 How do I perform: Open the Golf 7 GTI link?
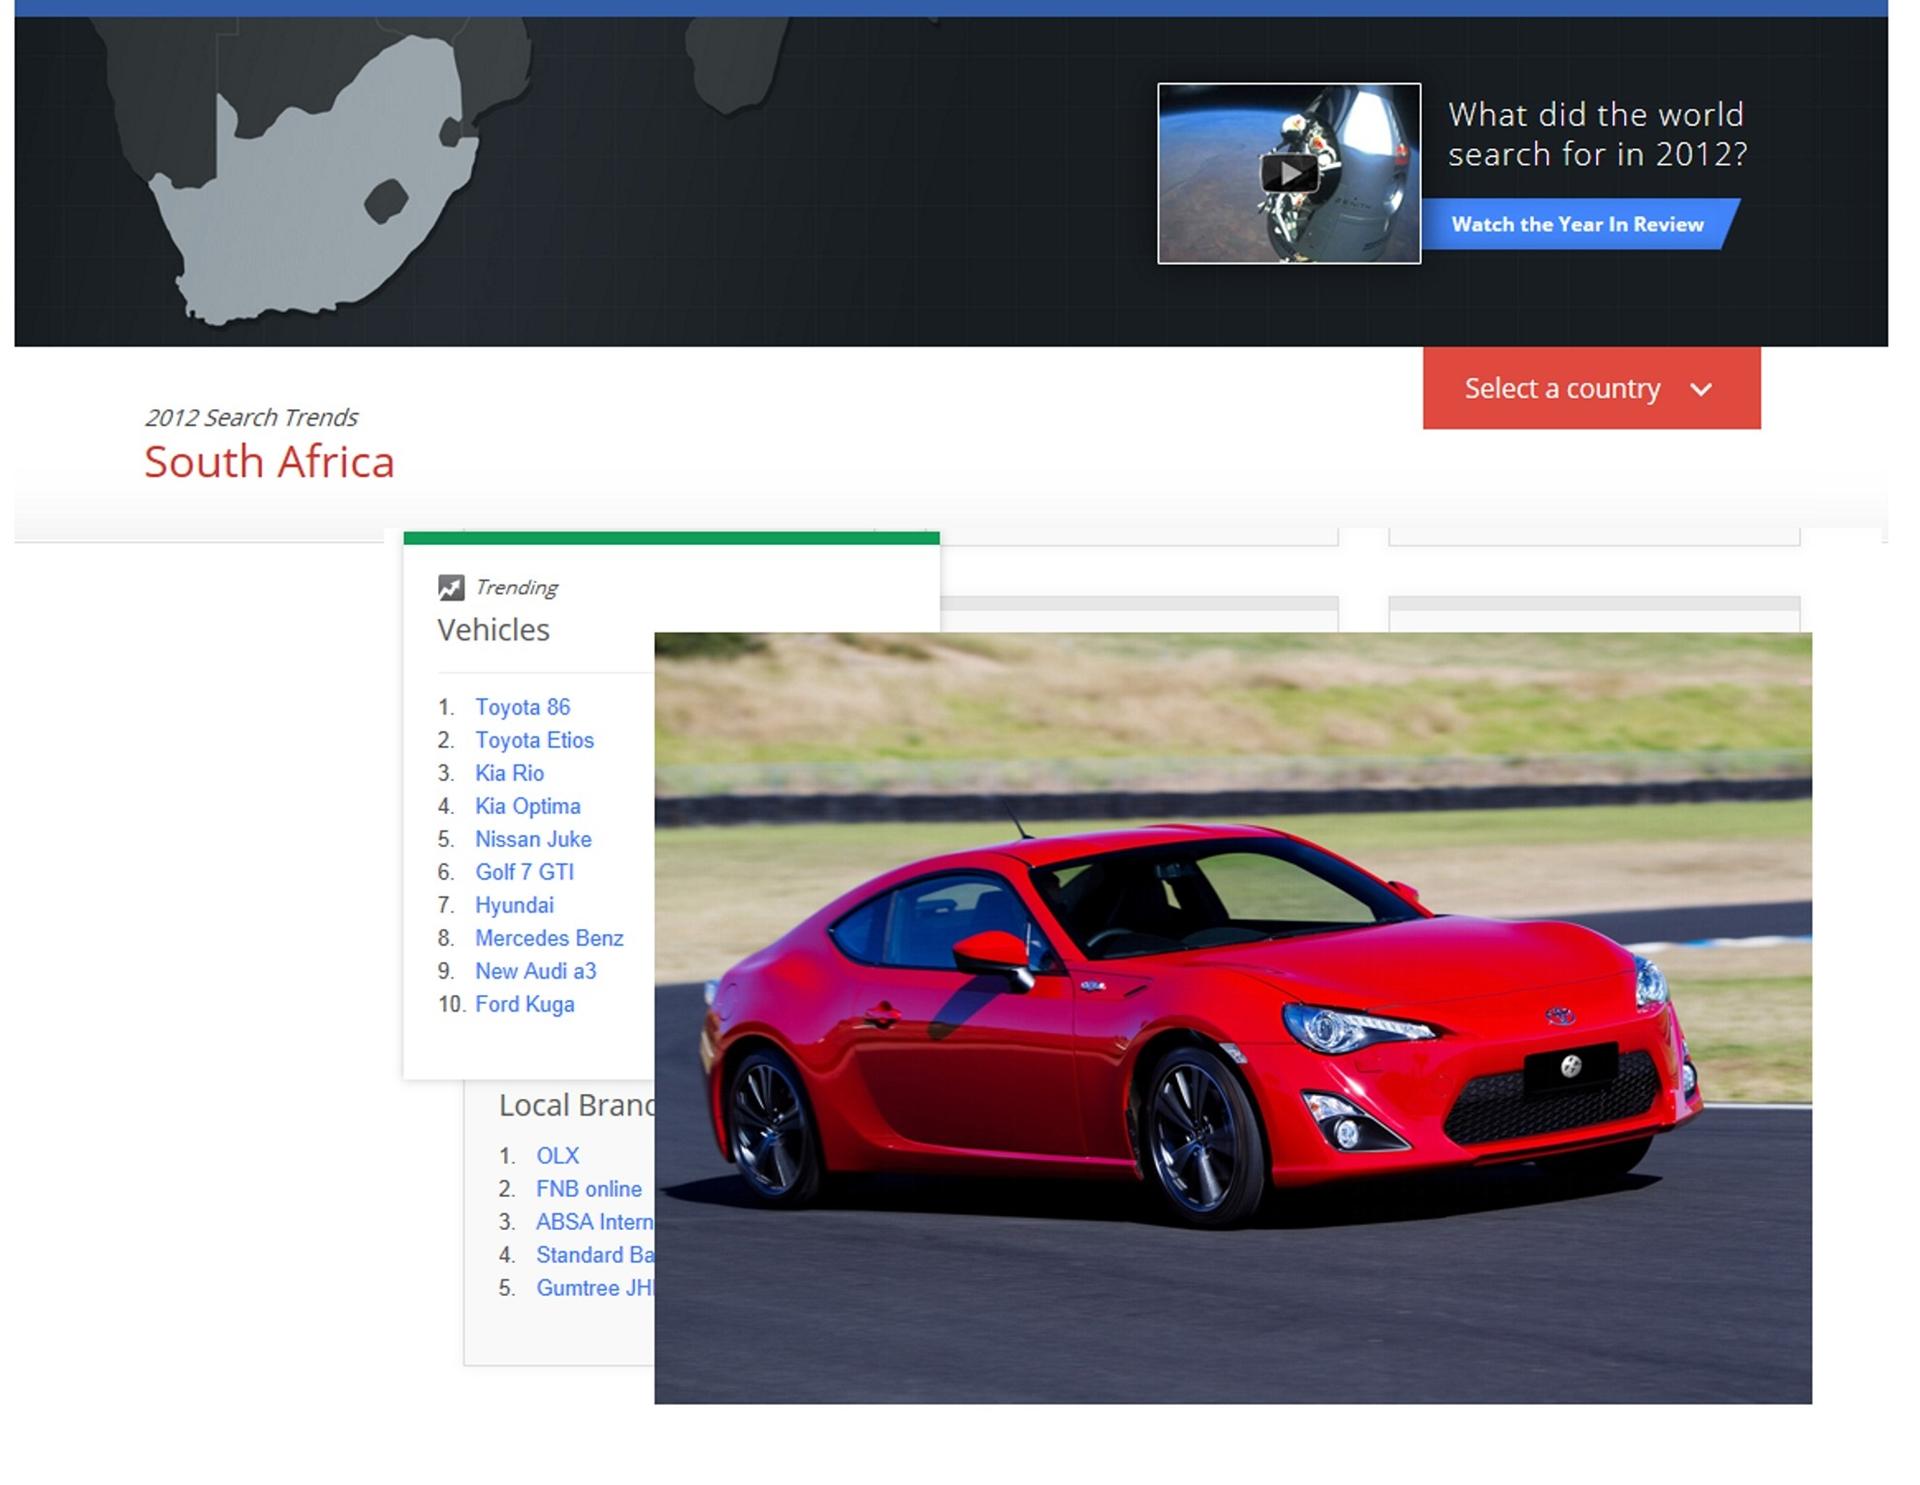coord(524,872)
